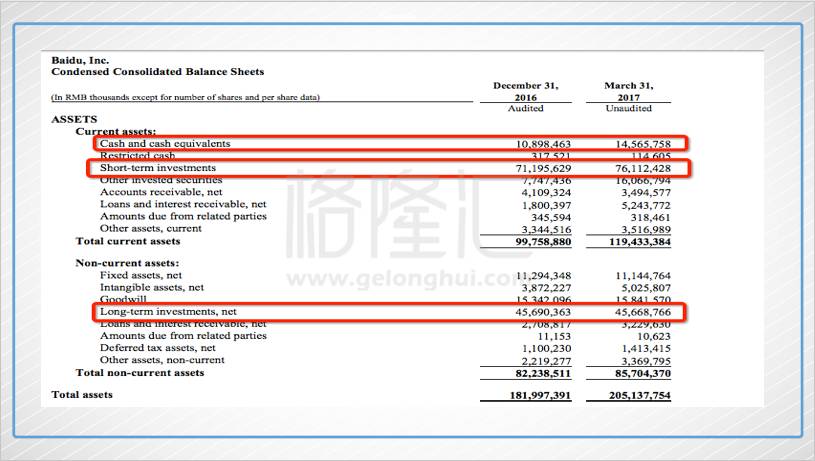Select value 1,800,397
This screenshot has width=815, height=461.
pos(546,205)
